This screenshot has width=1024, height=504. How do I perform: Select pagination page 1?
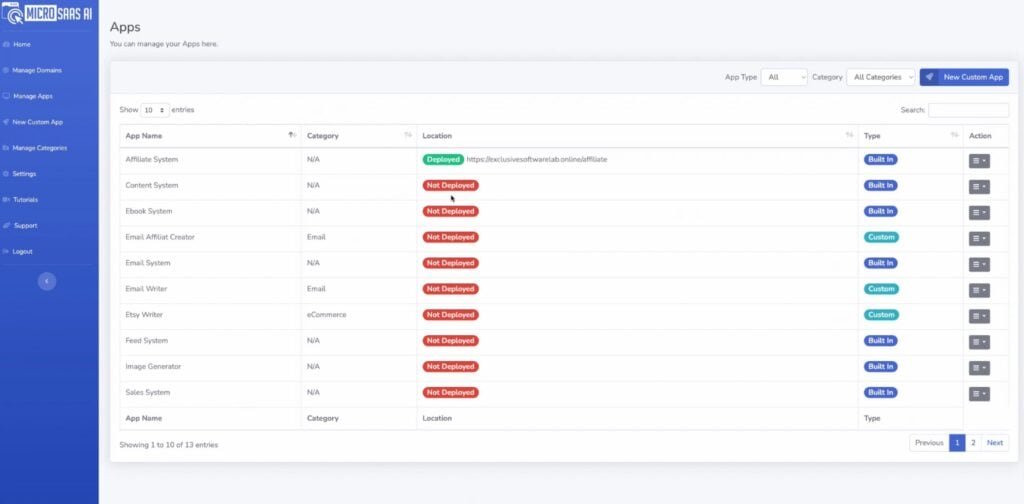(x=957, y=443)
